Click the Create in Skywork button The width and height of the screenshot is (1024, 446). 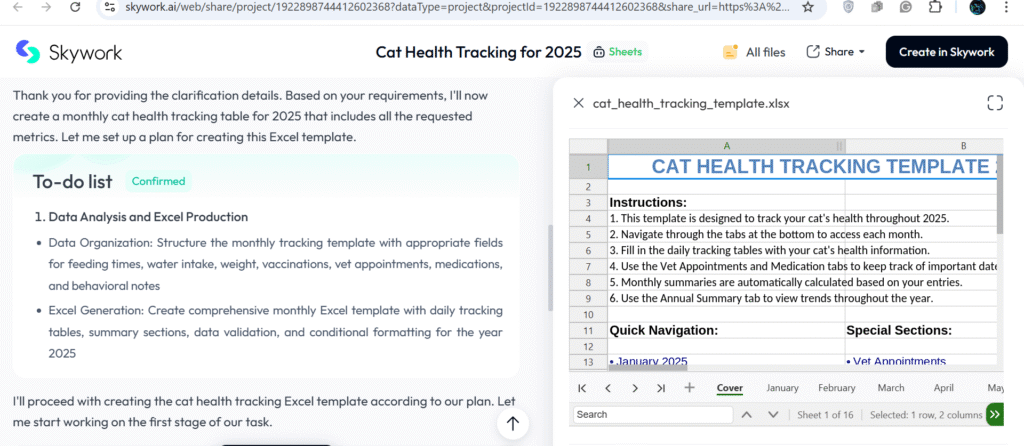[x=946, y=52]
